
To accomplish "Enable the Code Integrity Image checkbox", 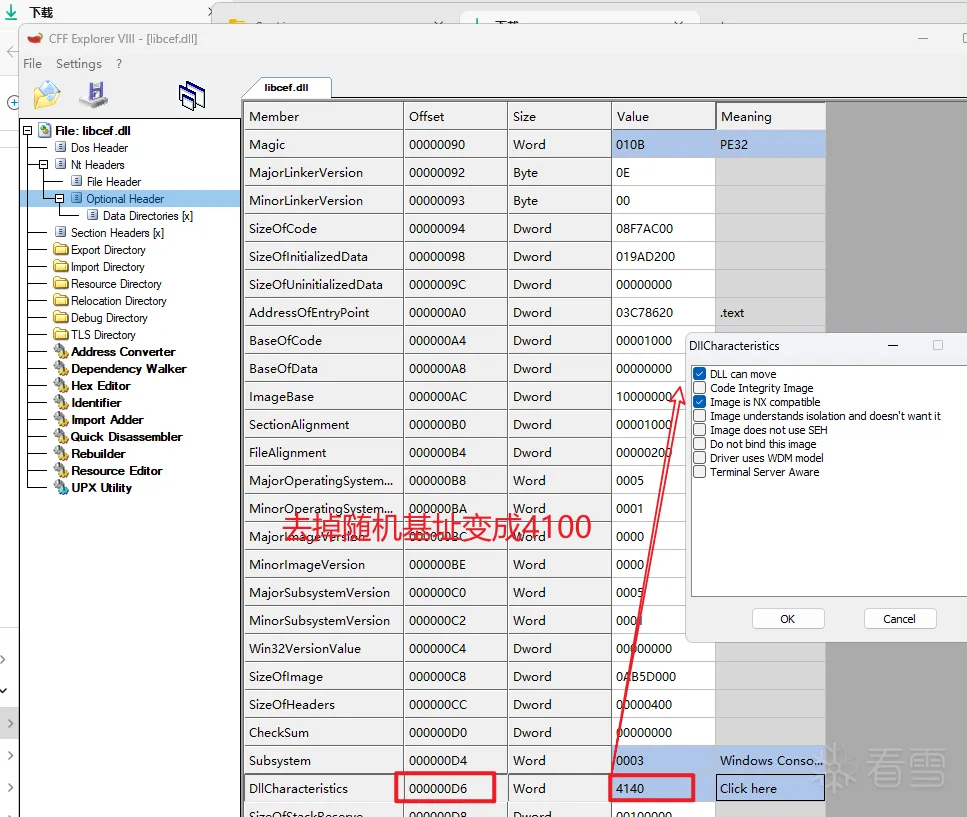I will tap(699, 387).
